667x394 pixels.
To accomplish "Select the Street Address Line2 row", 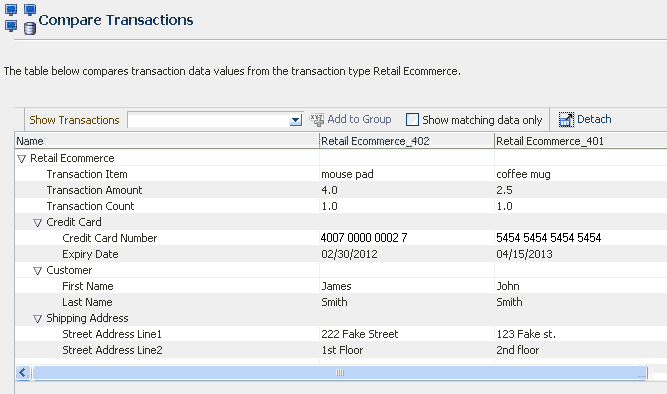I will pyautogui.click(x=341, y=350).
